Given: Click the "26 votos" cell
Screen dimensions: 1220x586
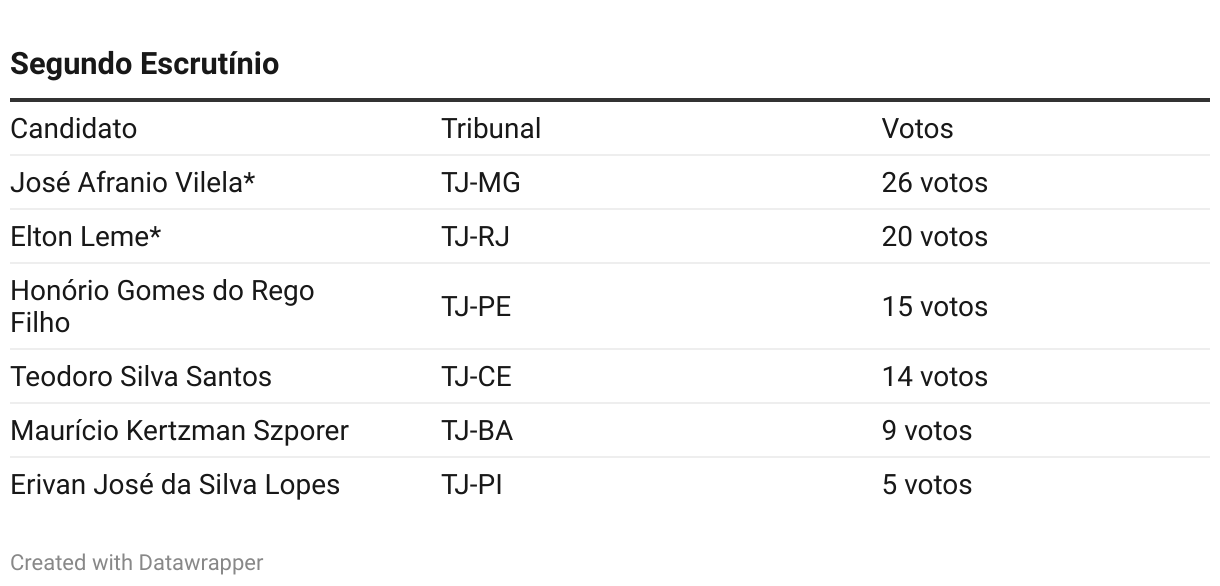Looking at the screenshot, I should [934, 183].
